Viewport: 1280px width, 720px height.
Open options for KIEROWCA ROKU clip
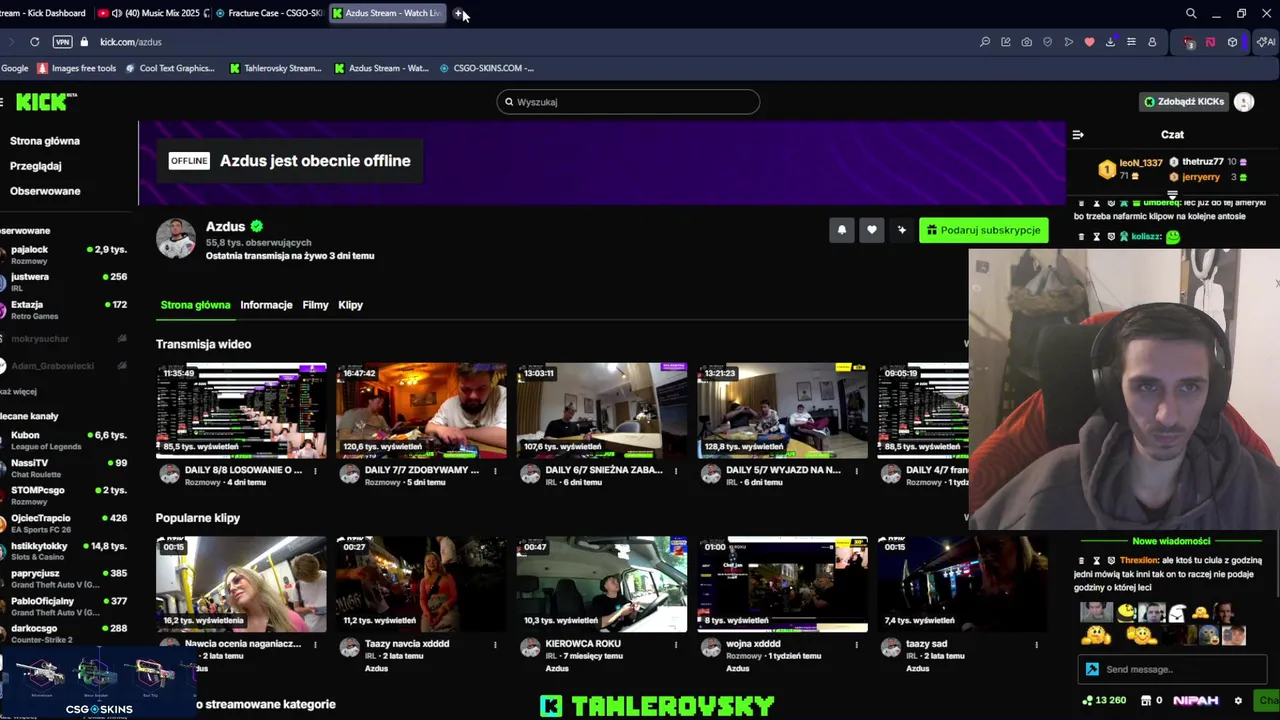(676, 645)
